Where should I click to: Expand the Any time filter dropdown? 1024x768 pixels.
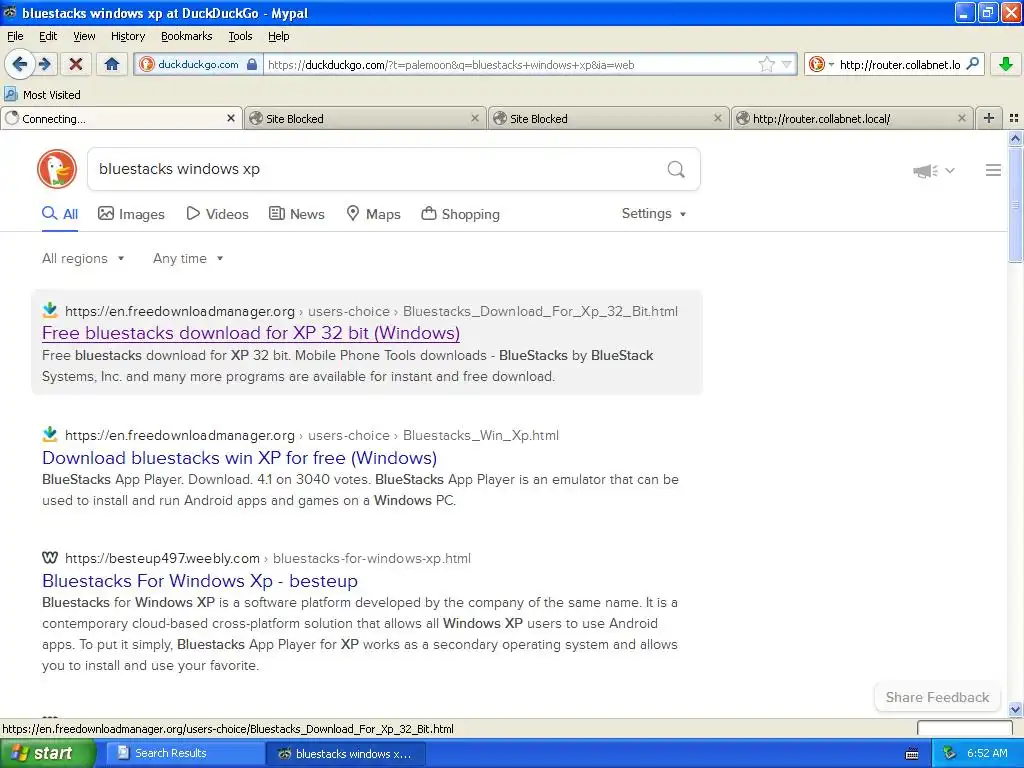[x=188, y=259]
